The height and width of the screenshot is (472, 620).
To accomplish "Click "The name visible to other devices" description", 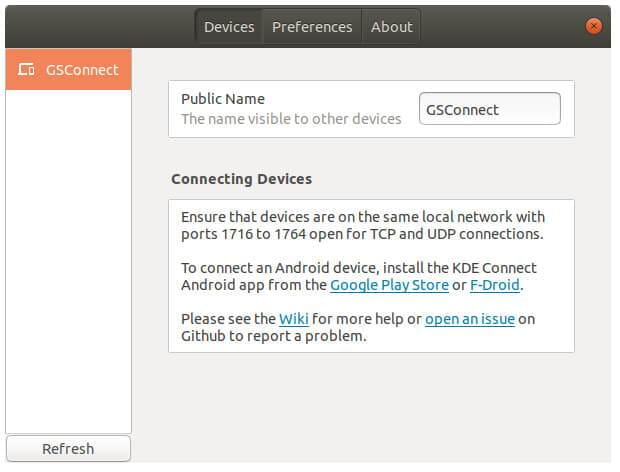I will (291, 119).
